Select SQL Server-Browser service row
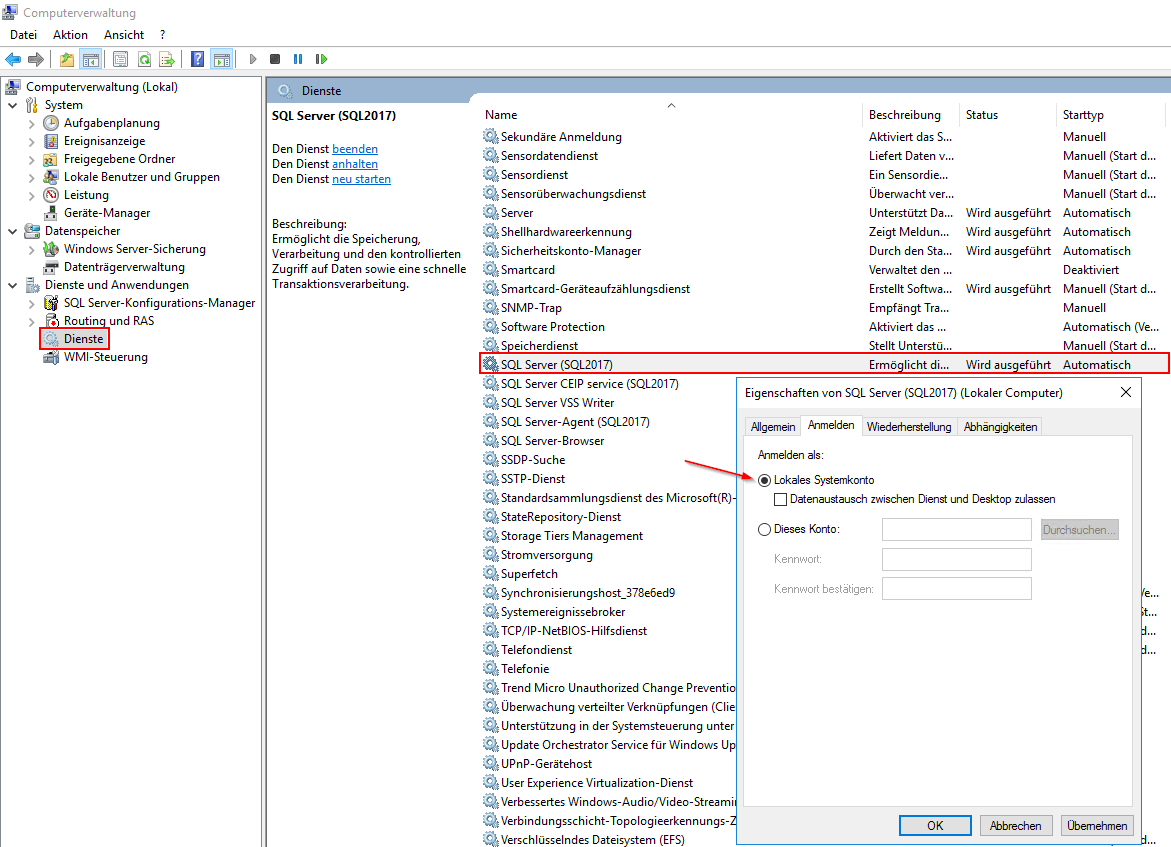 552,441
